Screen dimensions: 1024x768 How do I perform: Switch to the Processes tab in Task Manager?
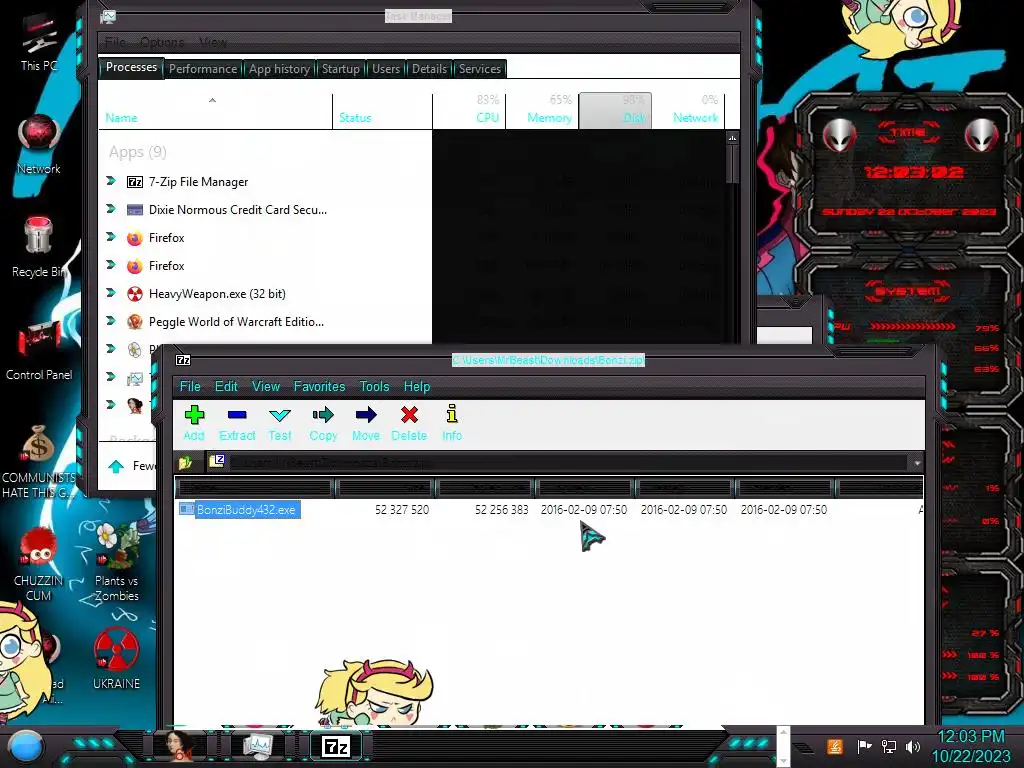(x=131, y=67)
